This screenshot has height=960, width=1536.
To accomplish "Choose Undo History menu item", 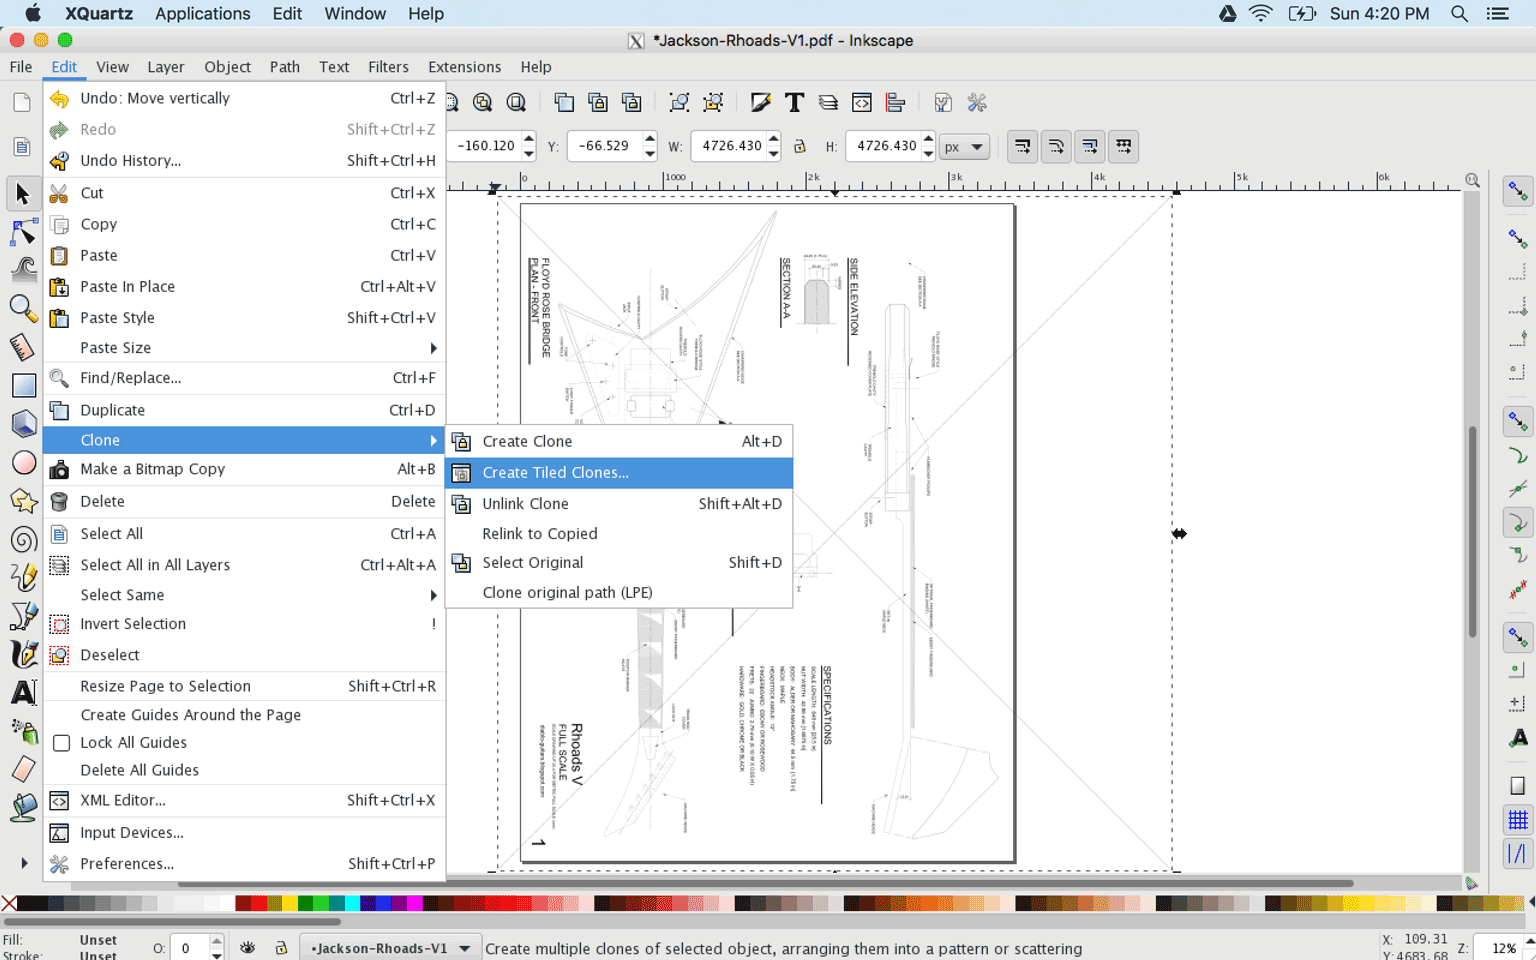I will (x=244, y=160).
